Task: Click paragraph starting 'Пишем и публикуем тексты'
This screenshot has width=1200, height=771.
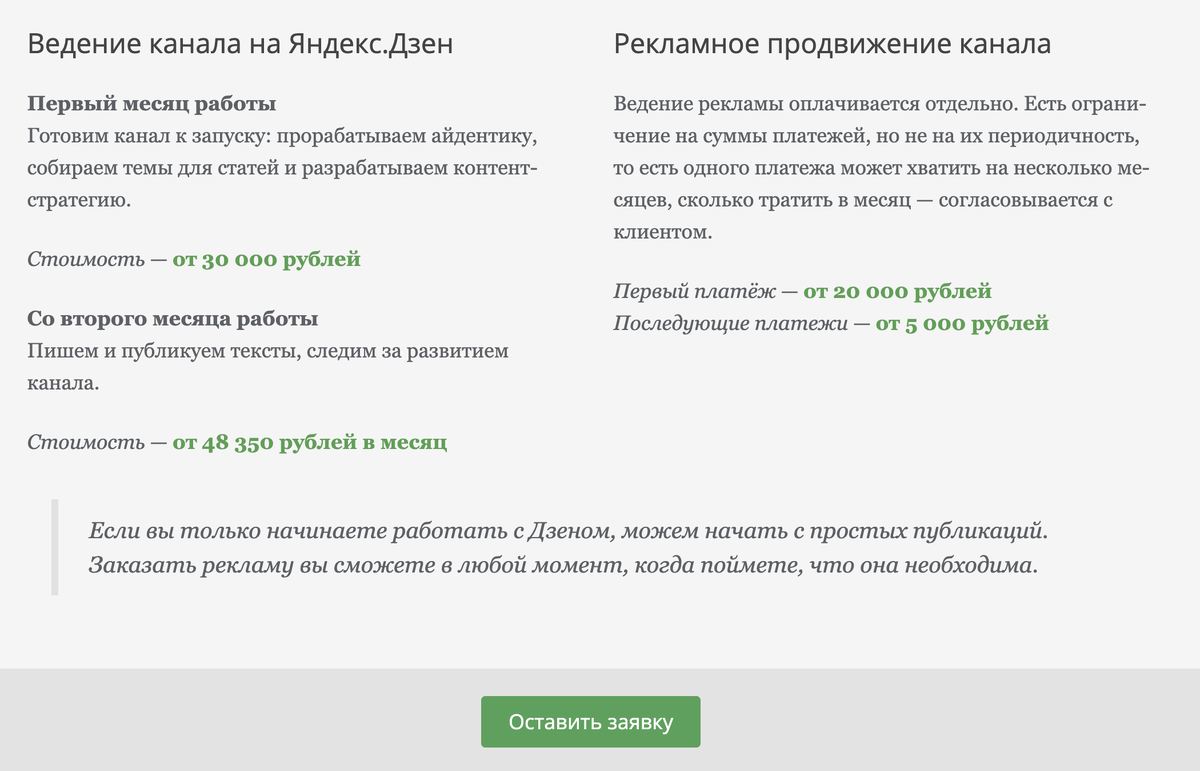Action: point(268,367)
